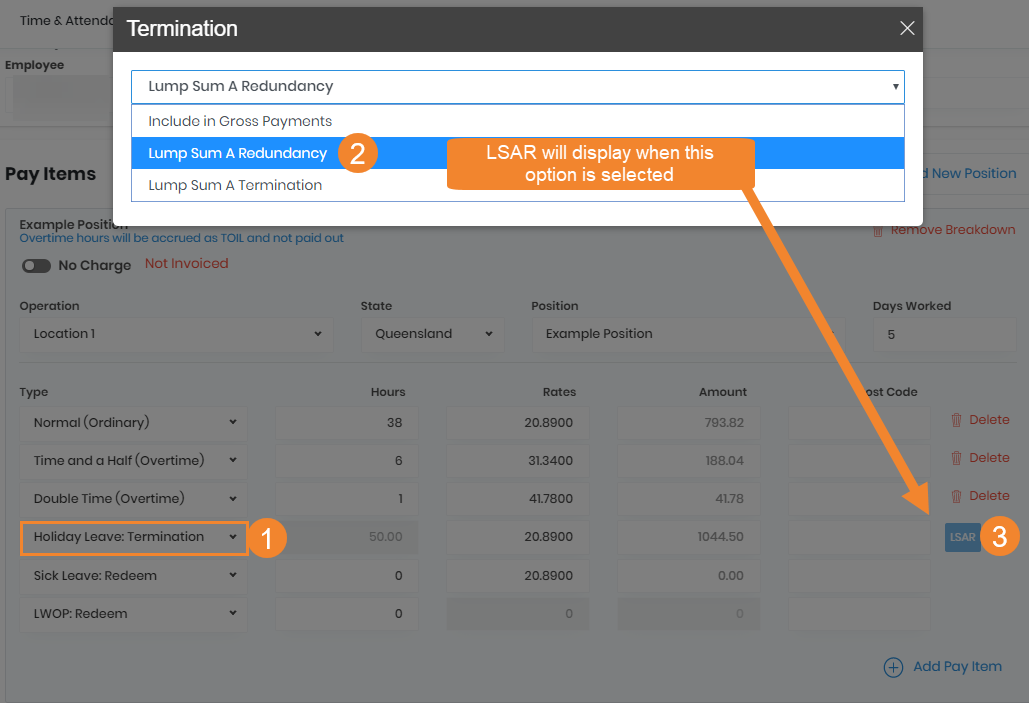1029x703 pixels.
Task: Select Include in Gross Payments option
Action: pos(240,121)
